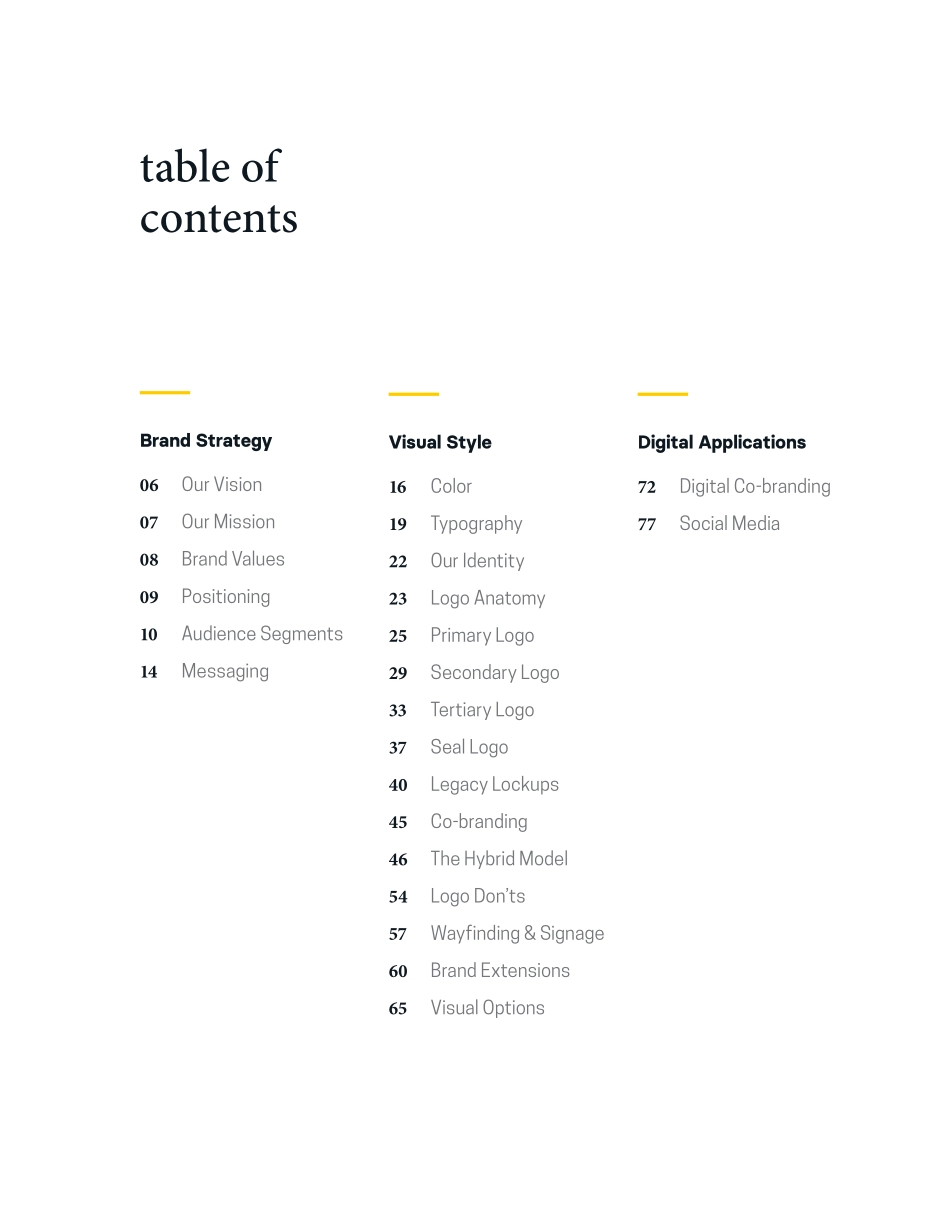The width and height of the screenshot is (950, 1230).
Task: Open the Visual Options entry
Action: [x=487, y=1008]
